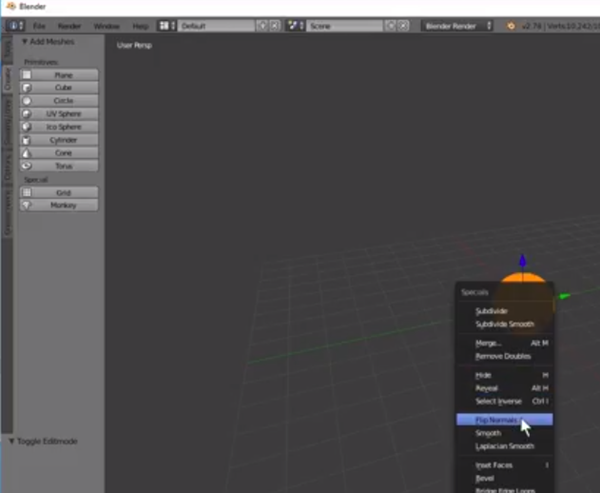This screenshot has width=600, height=493.
Task: Add a Monkey mesh
Action: pyautogui.click(x=60, y=205)
